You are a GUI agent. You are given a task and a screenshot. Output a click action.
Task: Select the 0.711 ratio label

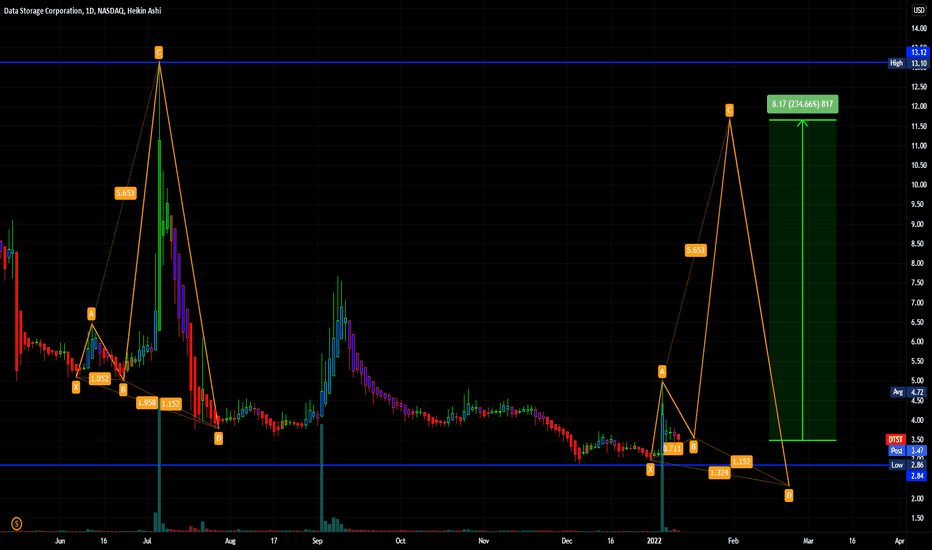673,448
